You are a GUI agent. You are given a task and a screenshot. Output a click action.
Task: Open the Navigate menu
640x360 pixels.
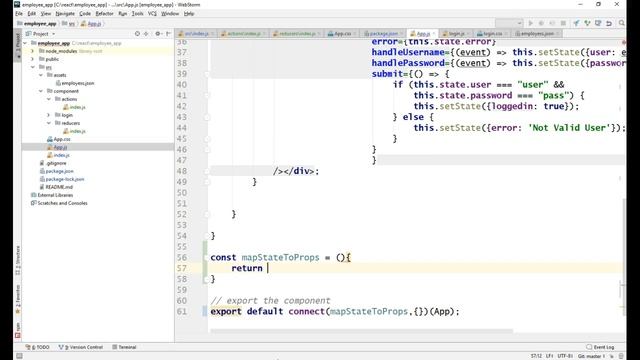pos(65,13)
